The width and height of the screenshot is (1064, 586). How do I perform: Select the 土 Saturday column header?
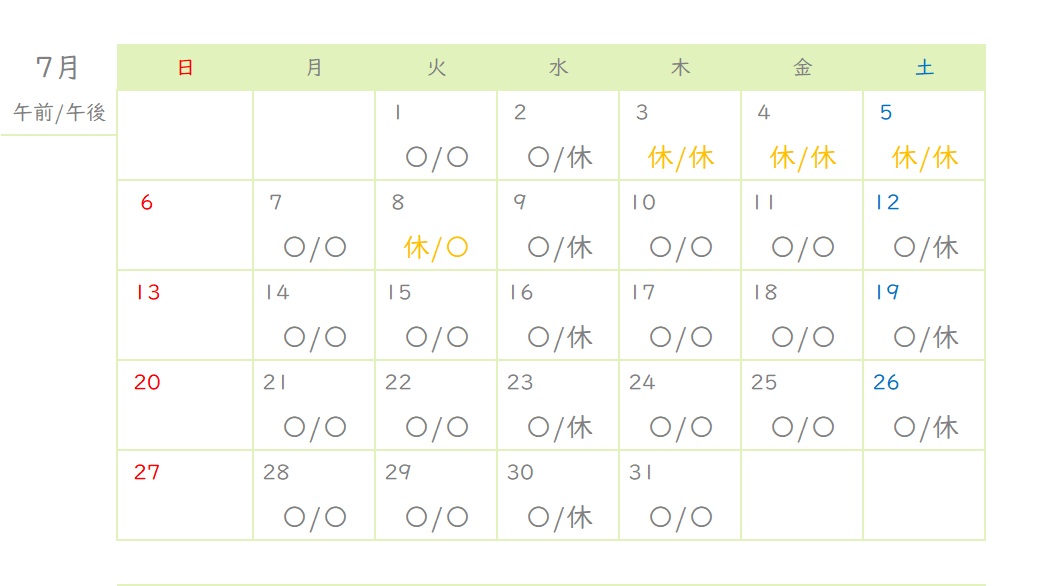click(924, 68)
